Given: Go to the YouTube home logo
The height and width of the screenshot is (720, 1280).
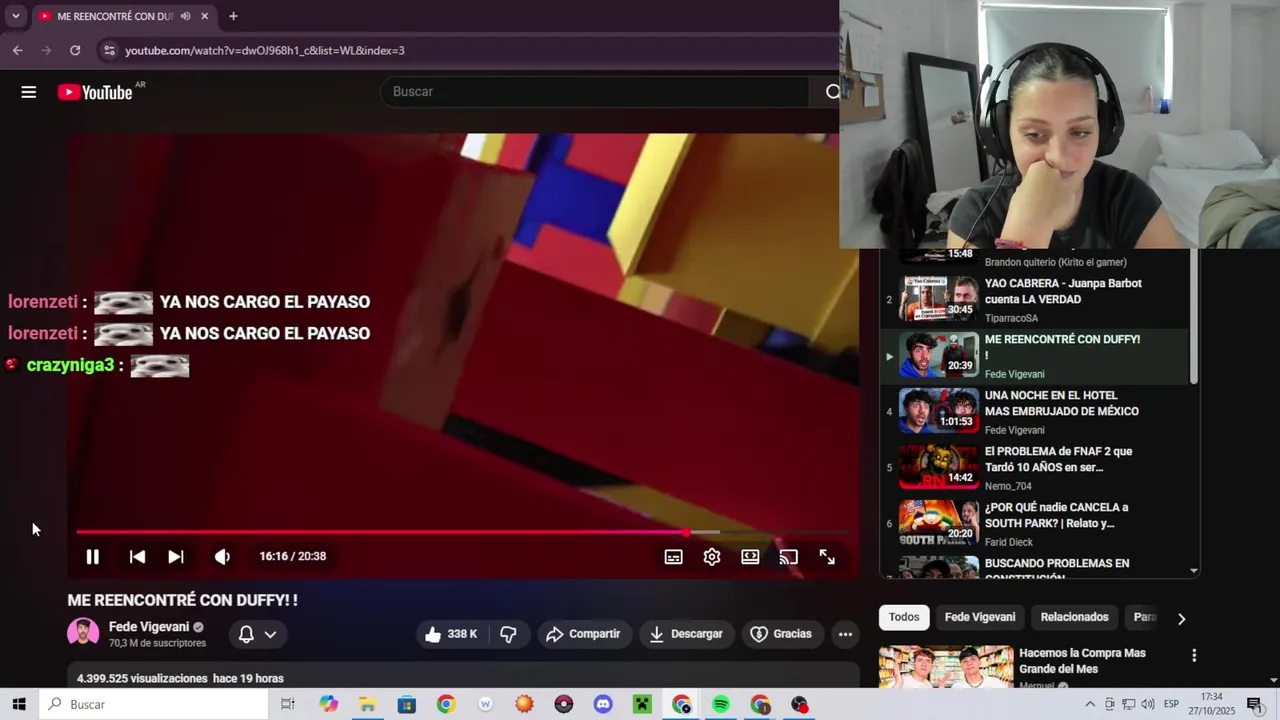Looking at the screenshot, I should coord(95,92).
